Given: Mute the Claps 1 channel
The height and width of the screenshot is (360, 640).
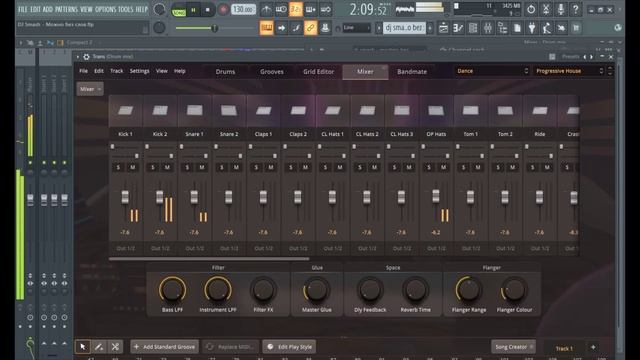Looking at the screenshot, I should point(271,167).
